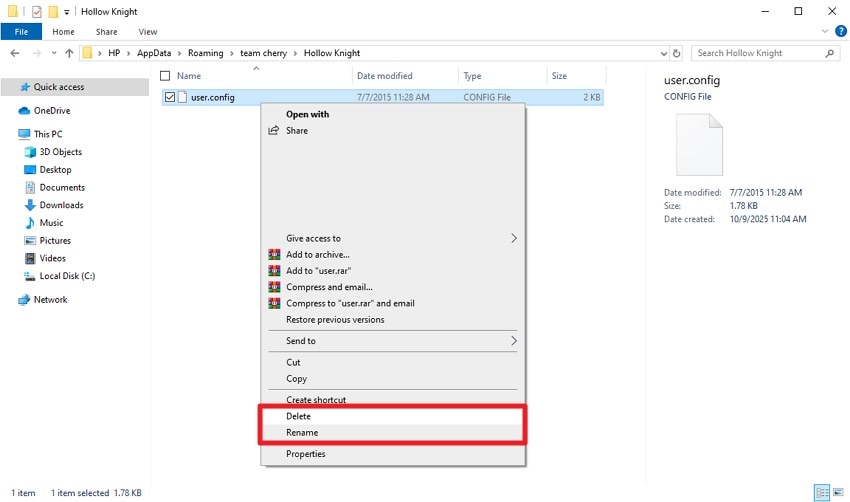Expand the ribbon with the chevron
This screenshot has width=850, height=502.
[x=825, y=31]
